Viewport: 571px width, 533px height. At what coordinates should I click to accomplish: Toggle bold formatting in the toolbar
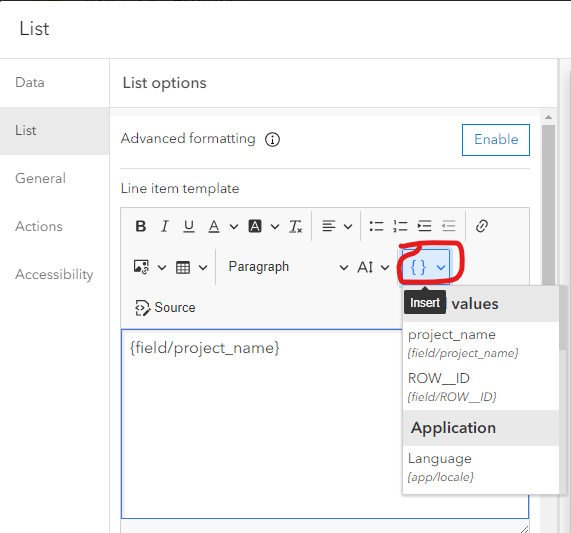(x=141, y=226)
